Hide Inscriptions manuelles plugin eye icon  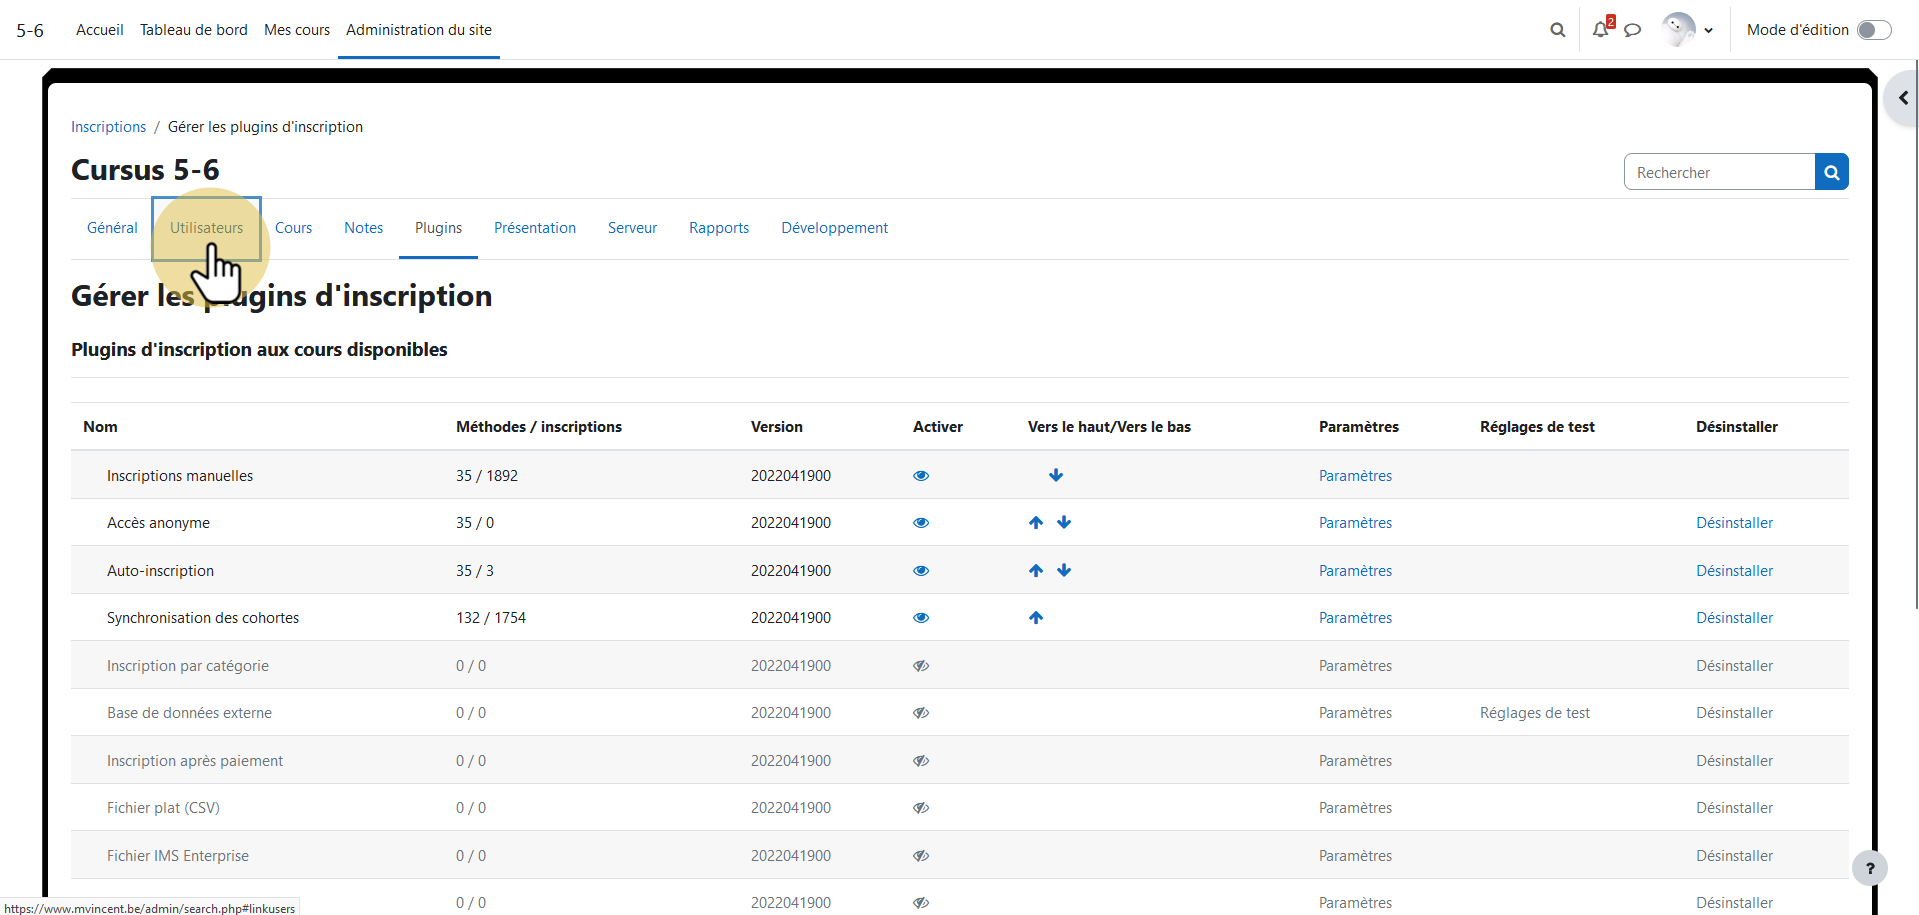tap(921, 476)
